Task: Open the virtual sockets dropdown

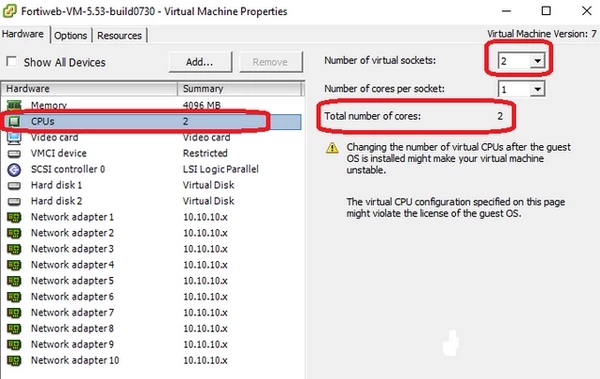Action: click(538, 60)
